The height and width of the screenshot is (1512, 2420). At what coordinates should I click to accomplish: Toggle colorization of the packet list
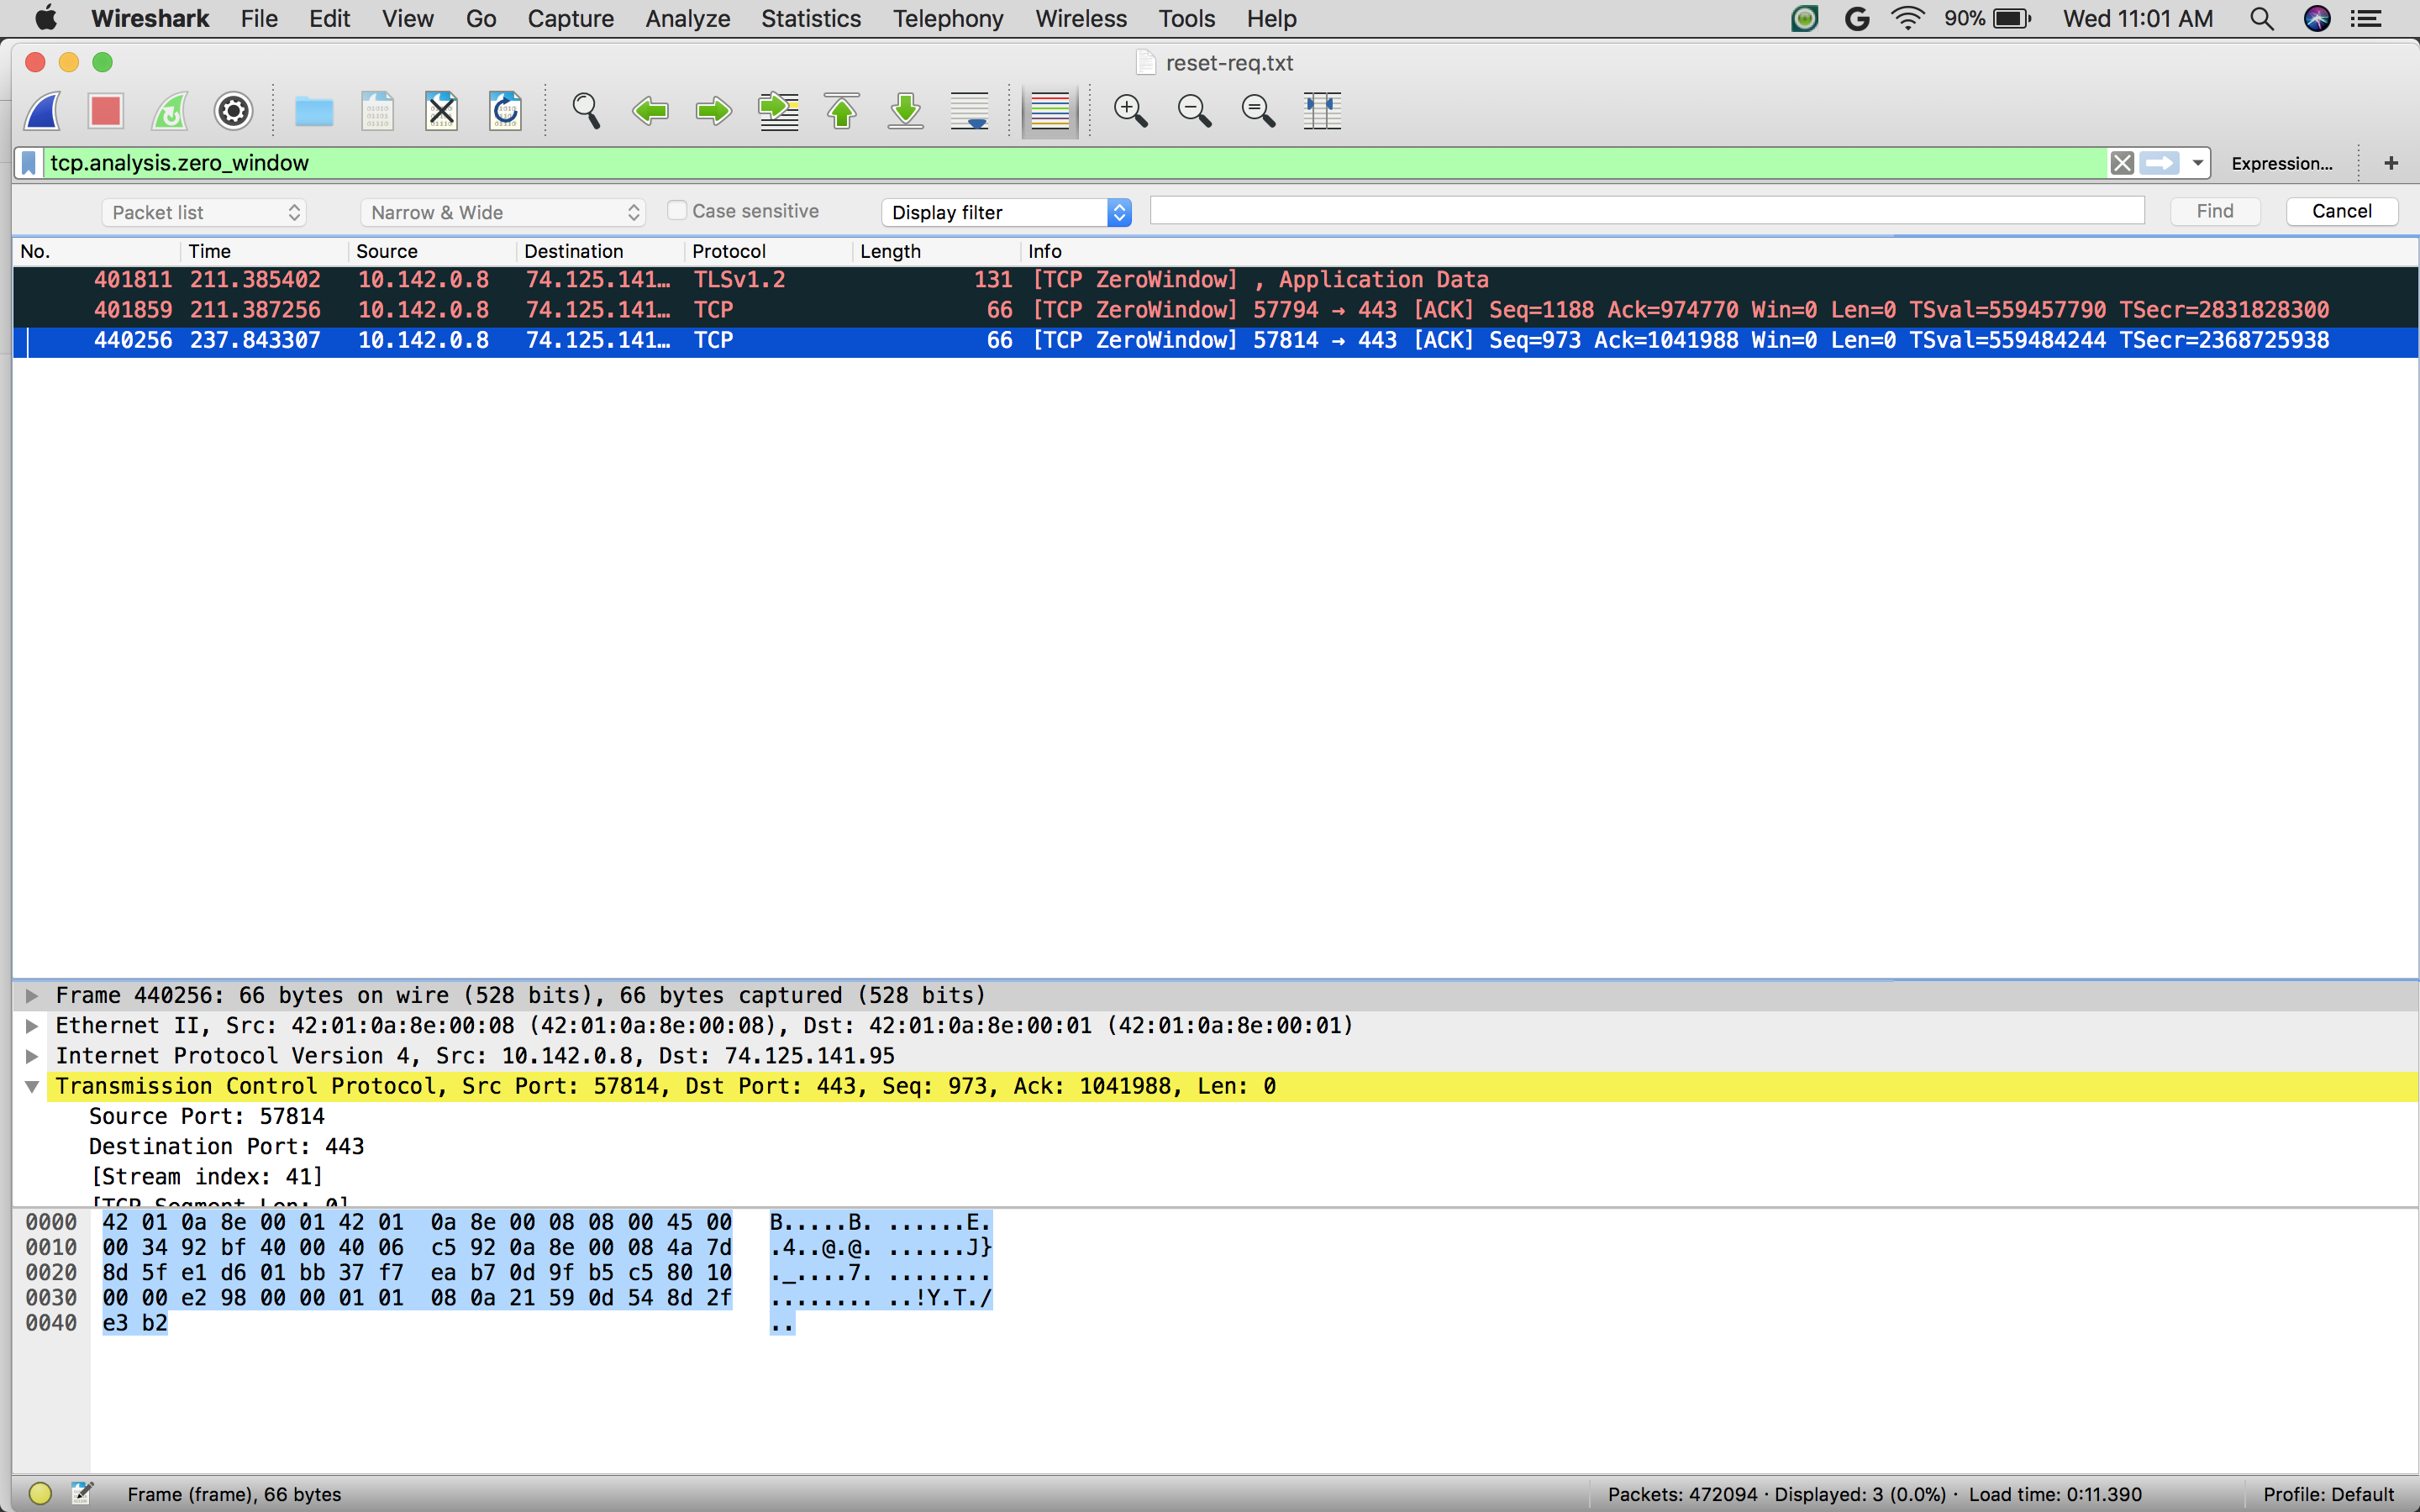click(x=1049, y=111)
